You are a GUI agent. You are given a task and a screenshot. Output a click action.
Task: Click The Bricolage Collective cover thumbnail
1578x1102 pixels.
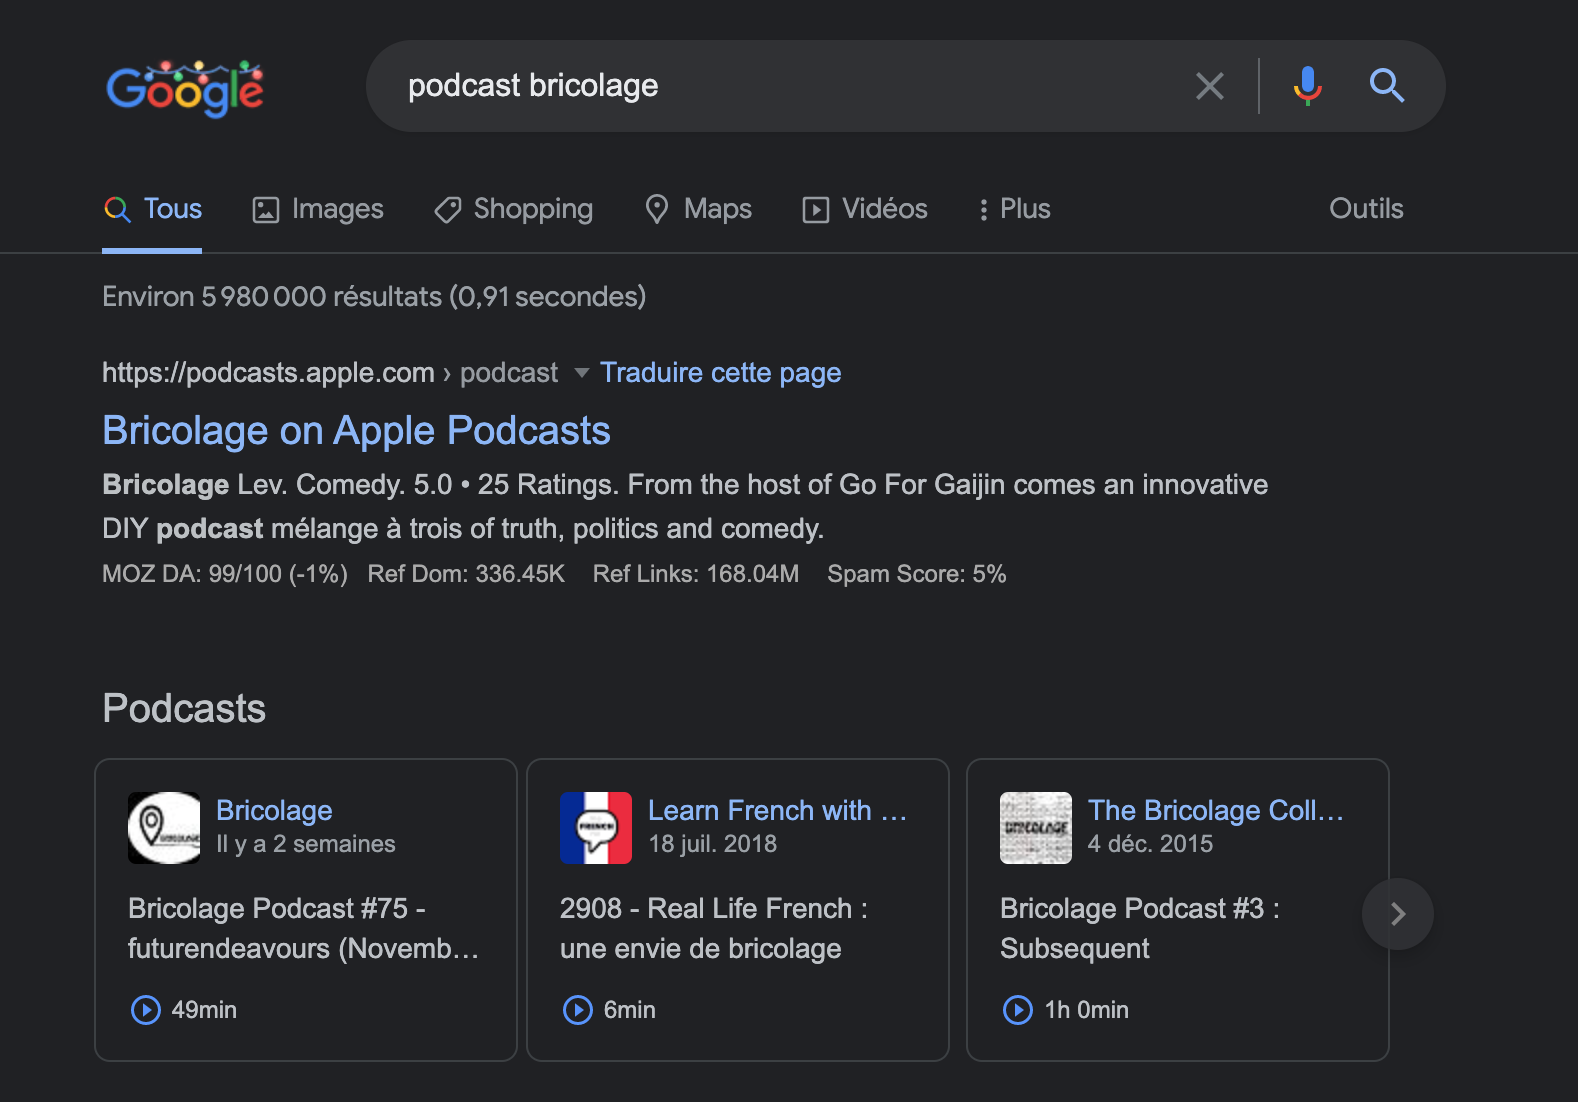pyautogui.click(x=1036, y=828)
